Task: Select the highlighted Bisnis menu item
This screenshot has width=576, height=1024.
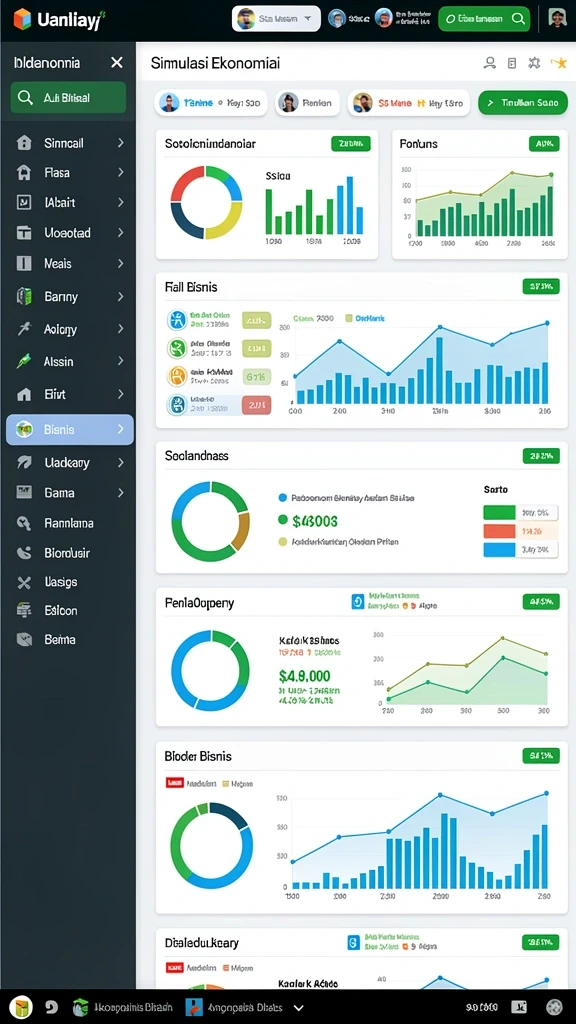Action: pyautogui.click(x=70, y=430)
